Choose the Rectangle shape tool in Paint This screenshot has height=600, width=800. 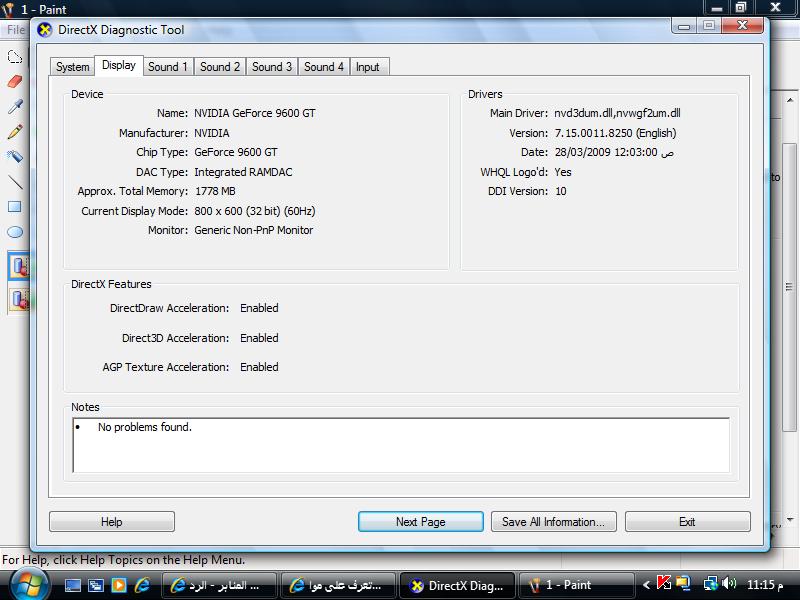click(x=15, y=207)
